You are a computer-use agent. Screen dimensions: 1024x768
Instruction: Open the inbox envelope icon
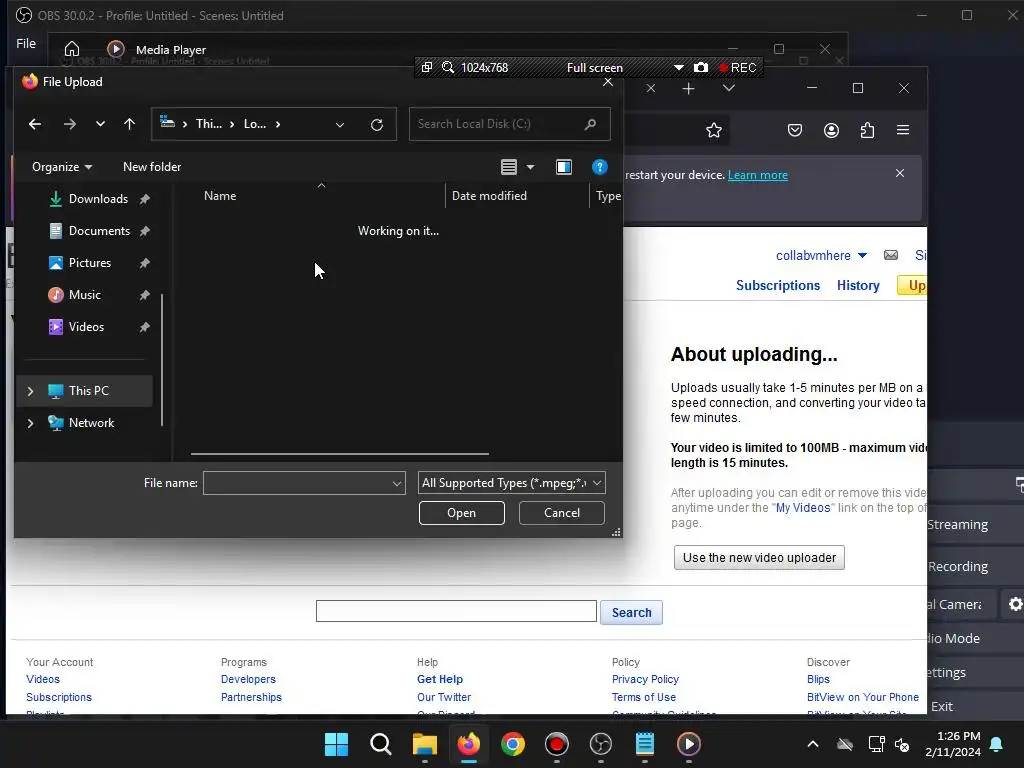tap(891, 255)
